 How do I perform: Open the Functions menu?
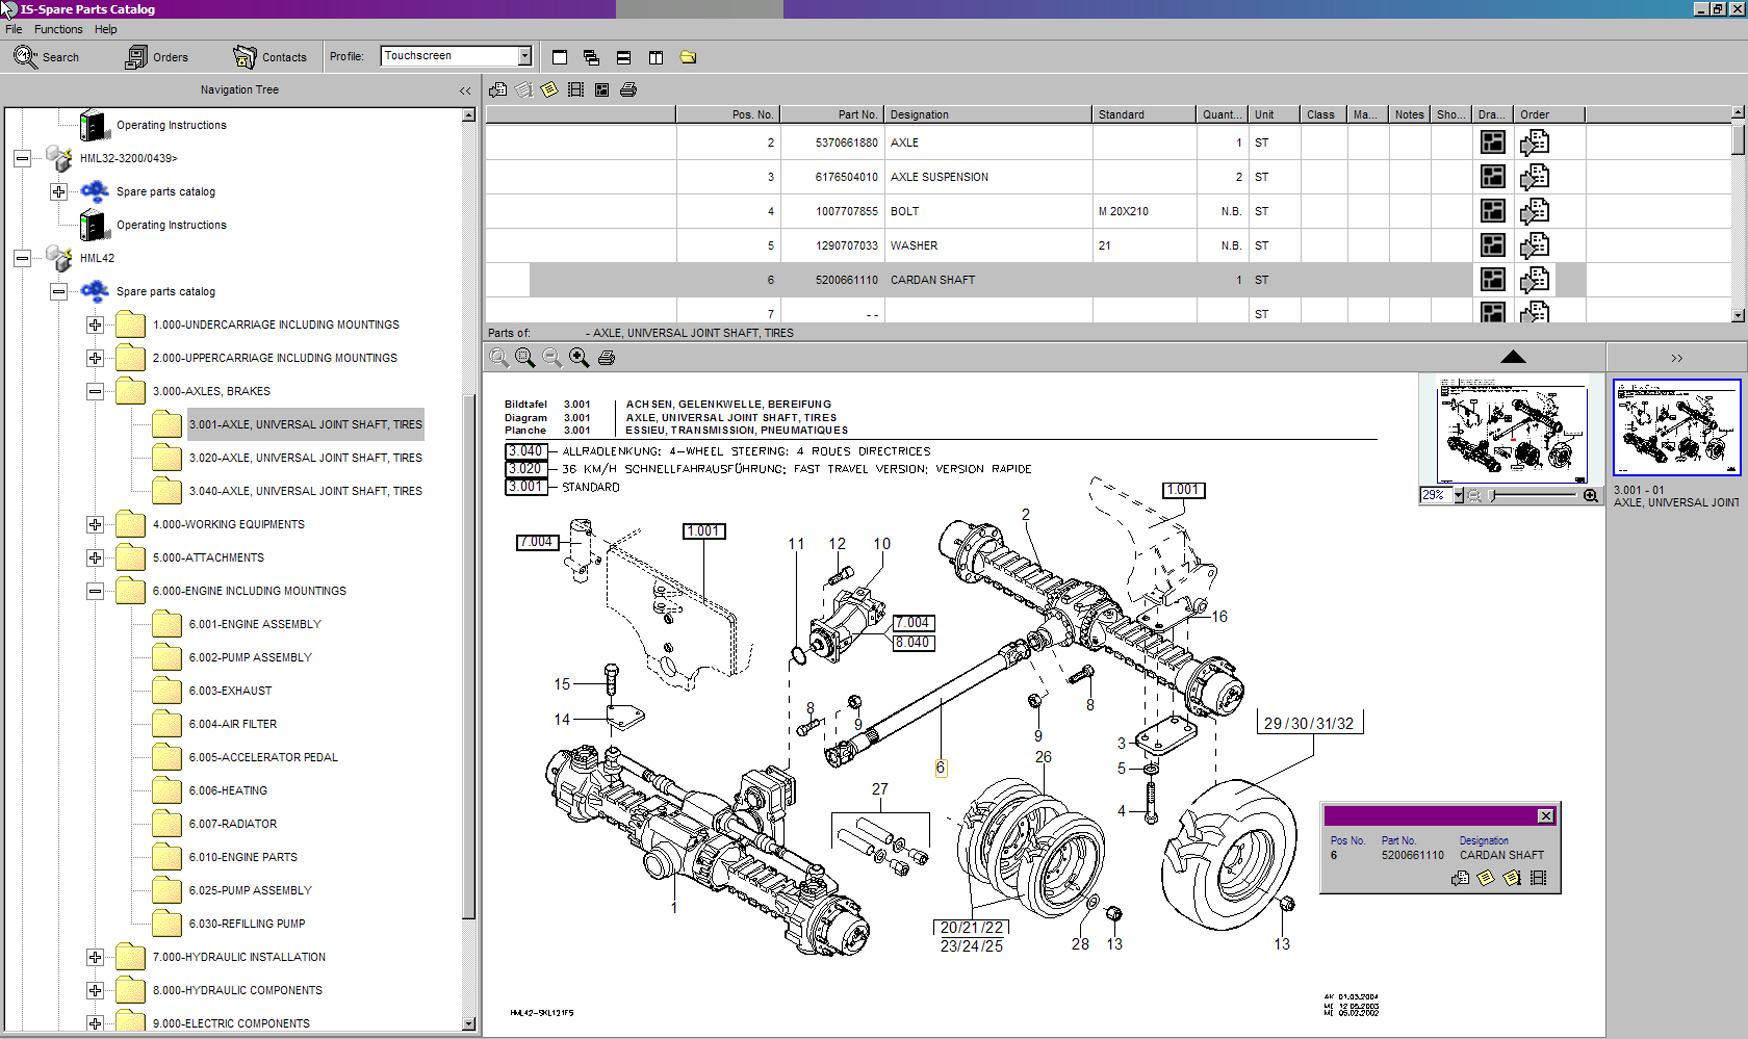click(58, 29)
